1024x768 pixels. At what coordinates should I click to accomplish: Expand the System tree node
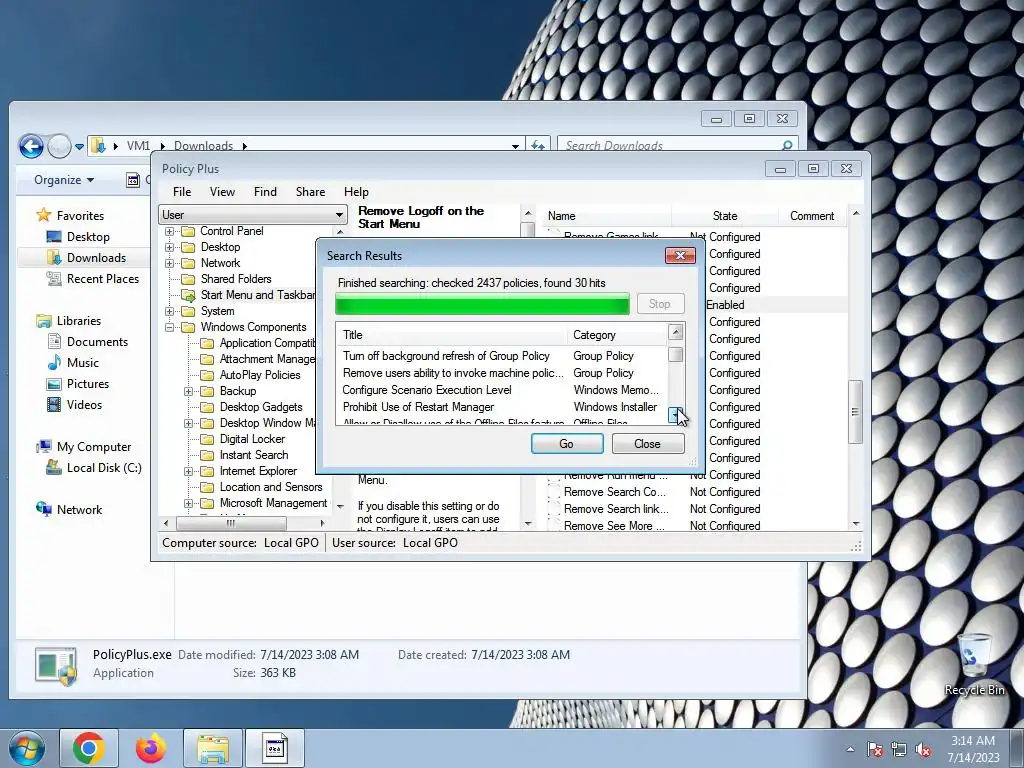170,311
